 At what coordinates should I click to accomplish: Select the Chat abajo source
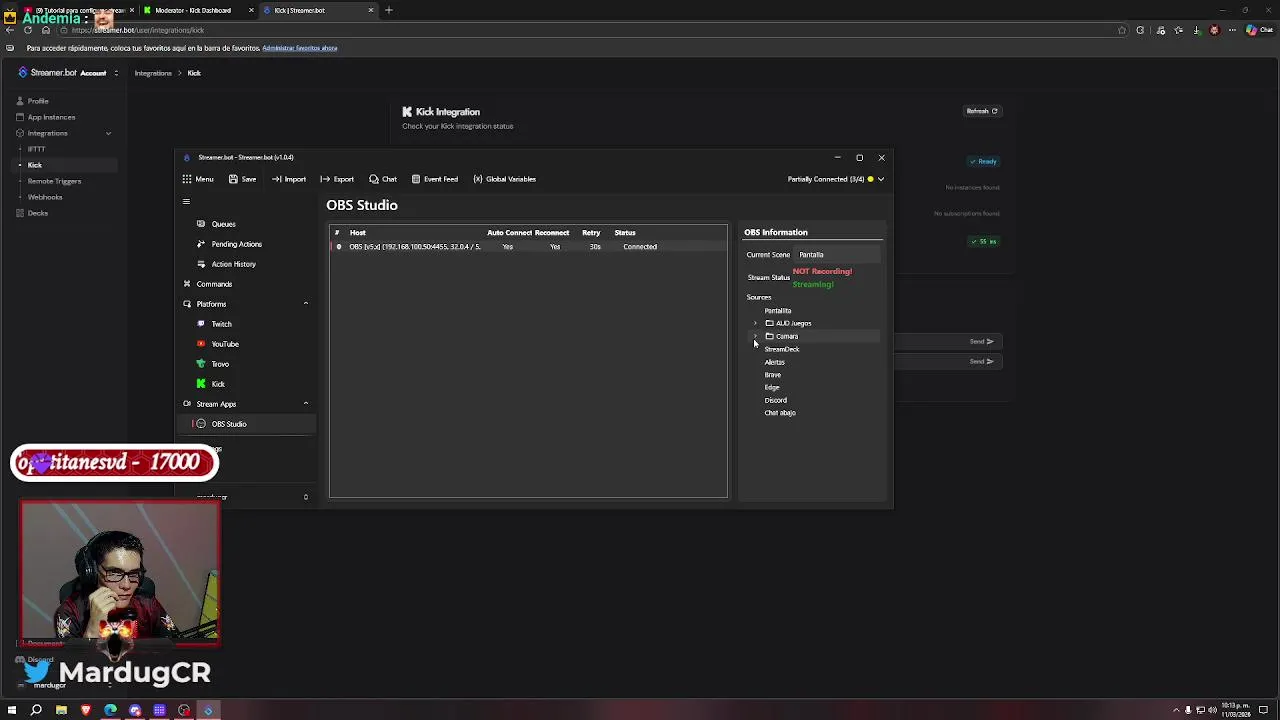point(780,413)
